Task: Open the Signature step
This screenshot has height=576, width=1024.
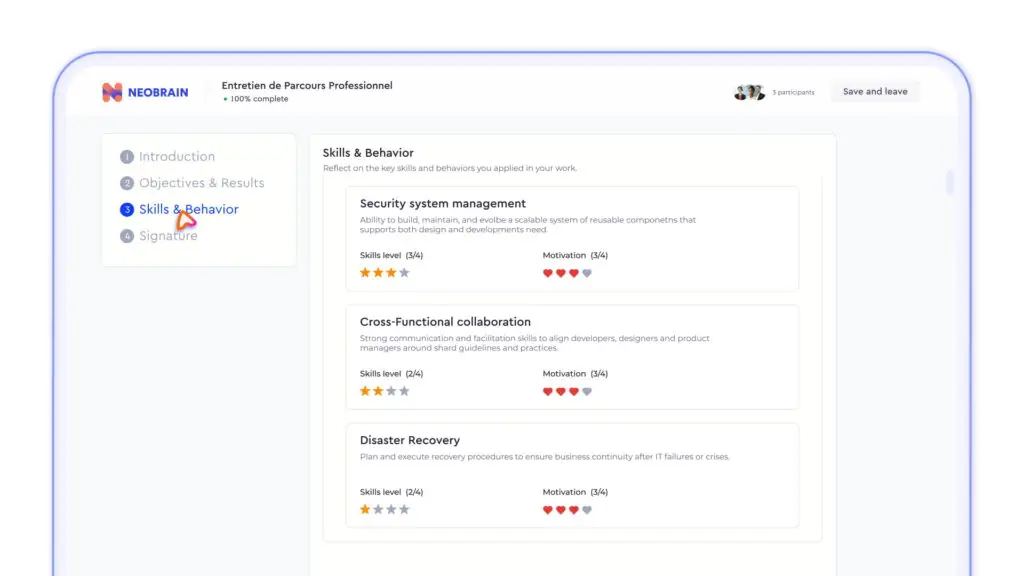Action: point(168,236)
